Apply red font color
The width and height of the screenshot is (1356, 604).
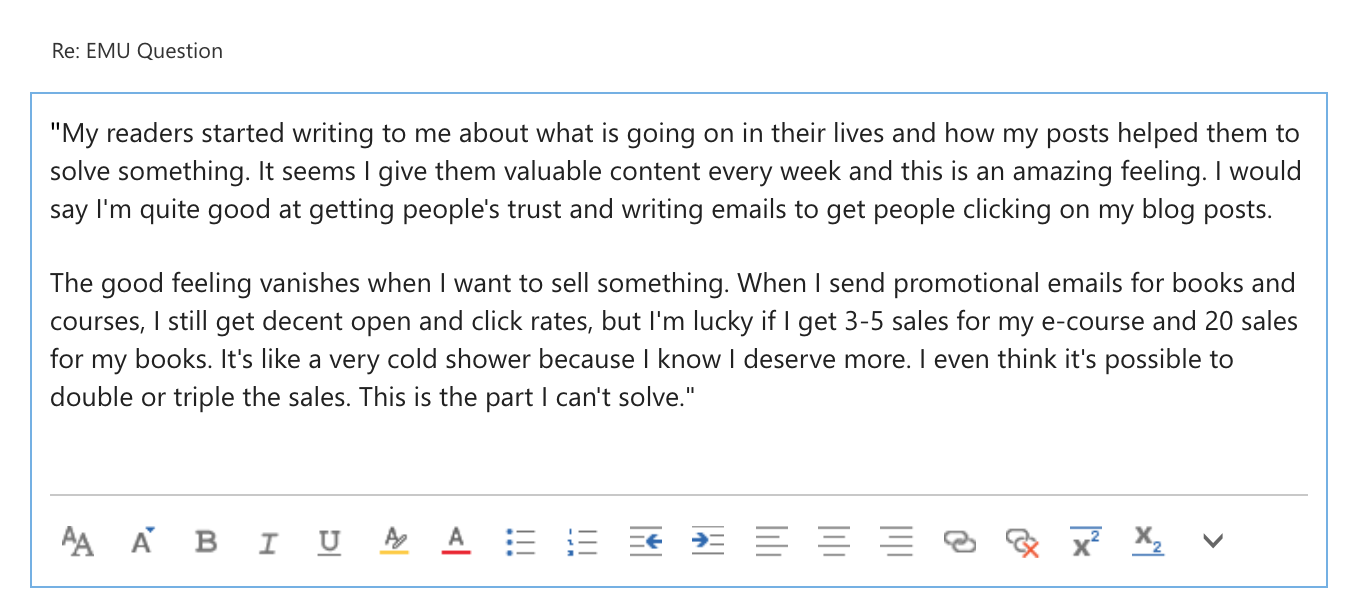(x=456, y=541)
